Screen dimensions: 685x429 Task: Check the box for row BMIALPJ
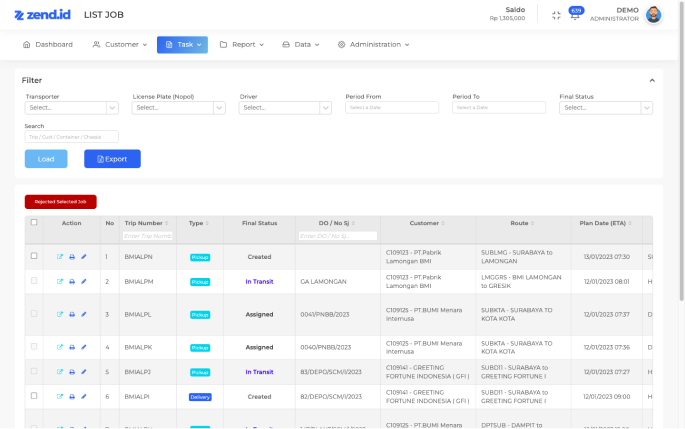tap(34, 371)
